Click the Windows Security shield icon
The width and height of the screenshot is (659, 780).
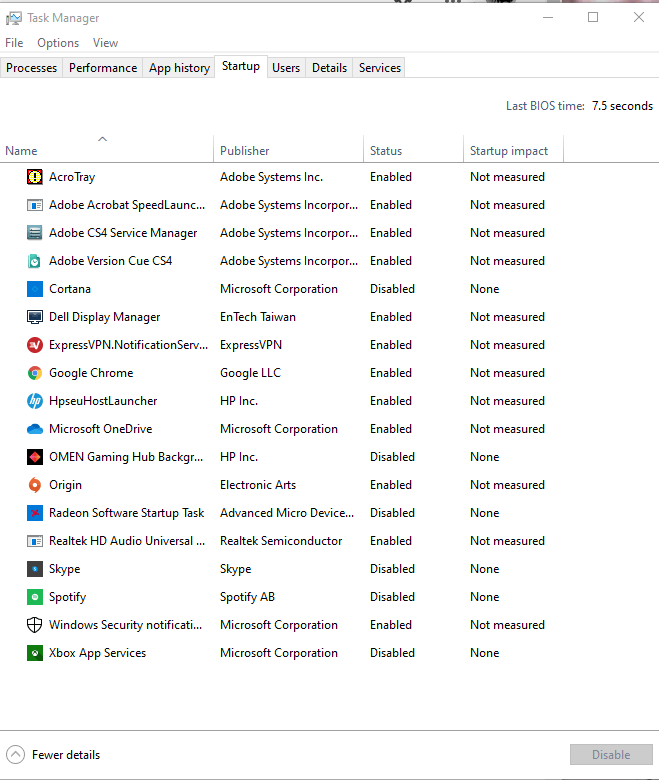pos(34,625)
